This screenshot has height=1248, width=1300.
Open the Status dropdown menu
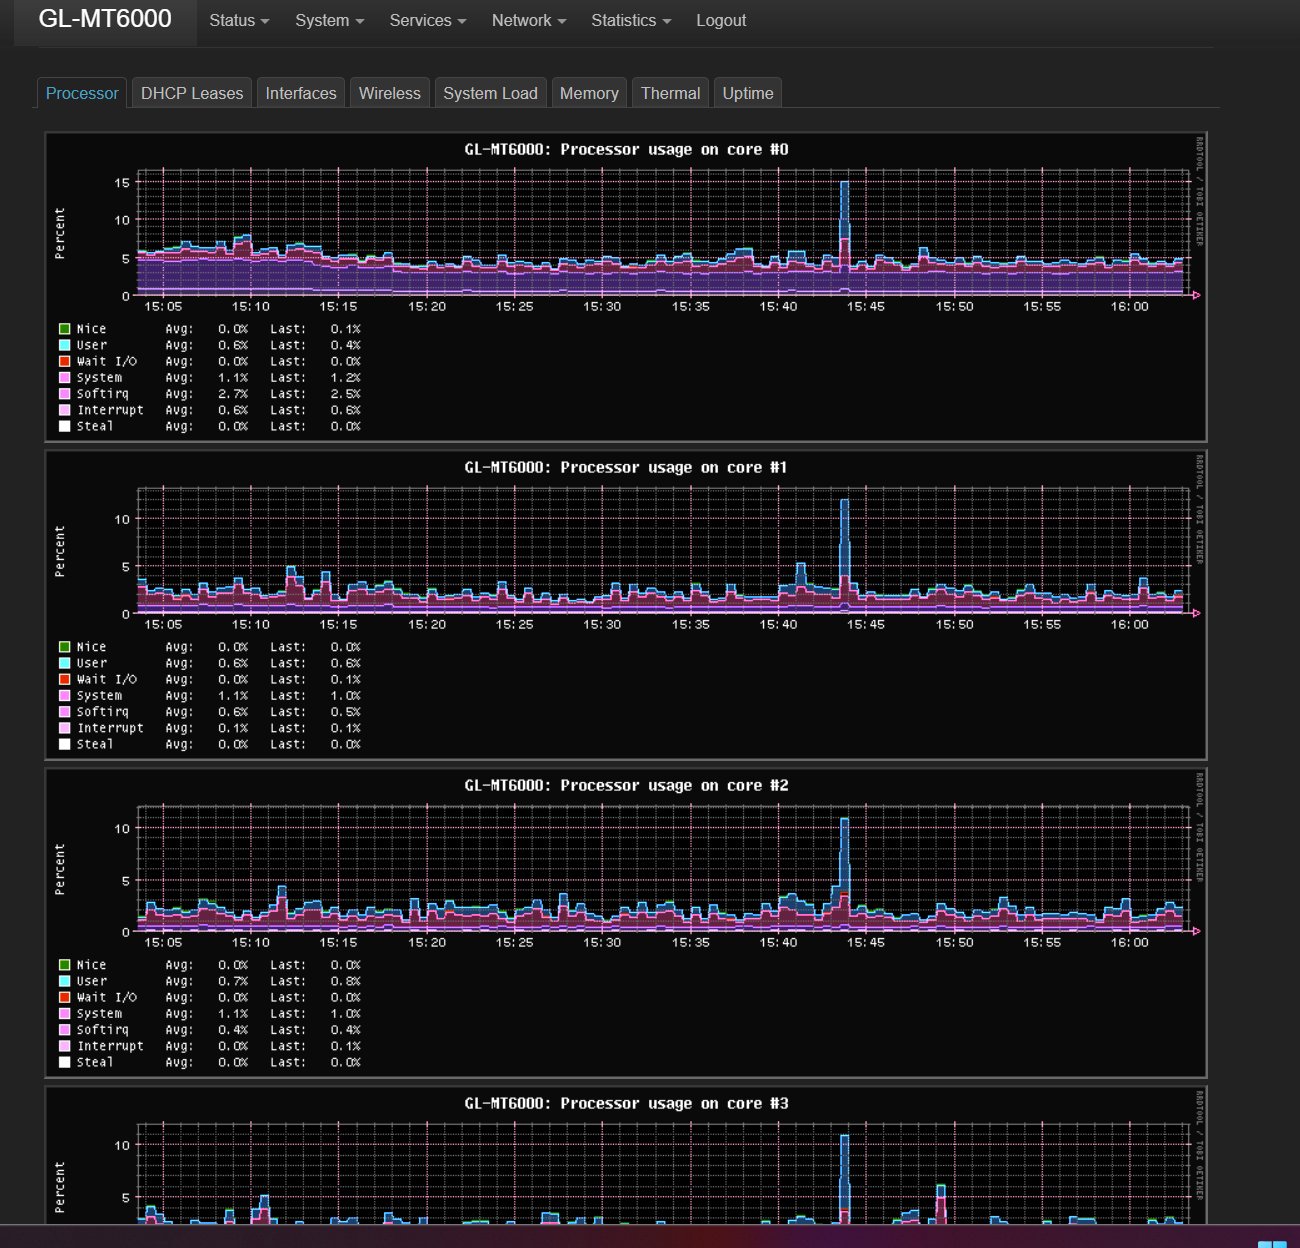[239, 20]
